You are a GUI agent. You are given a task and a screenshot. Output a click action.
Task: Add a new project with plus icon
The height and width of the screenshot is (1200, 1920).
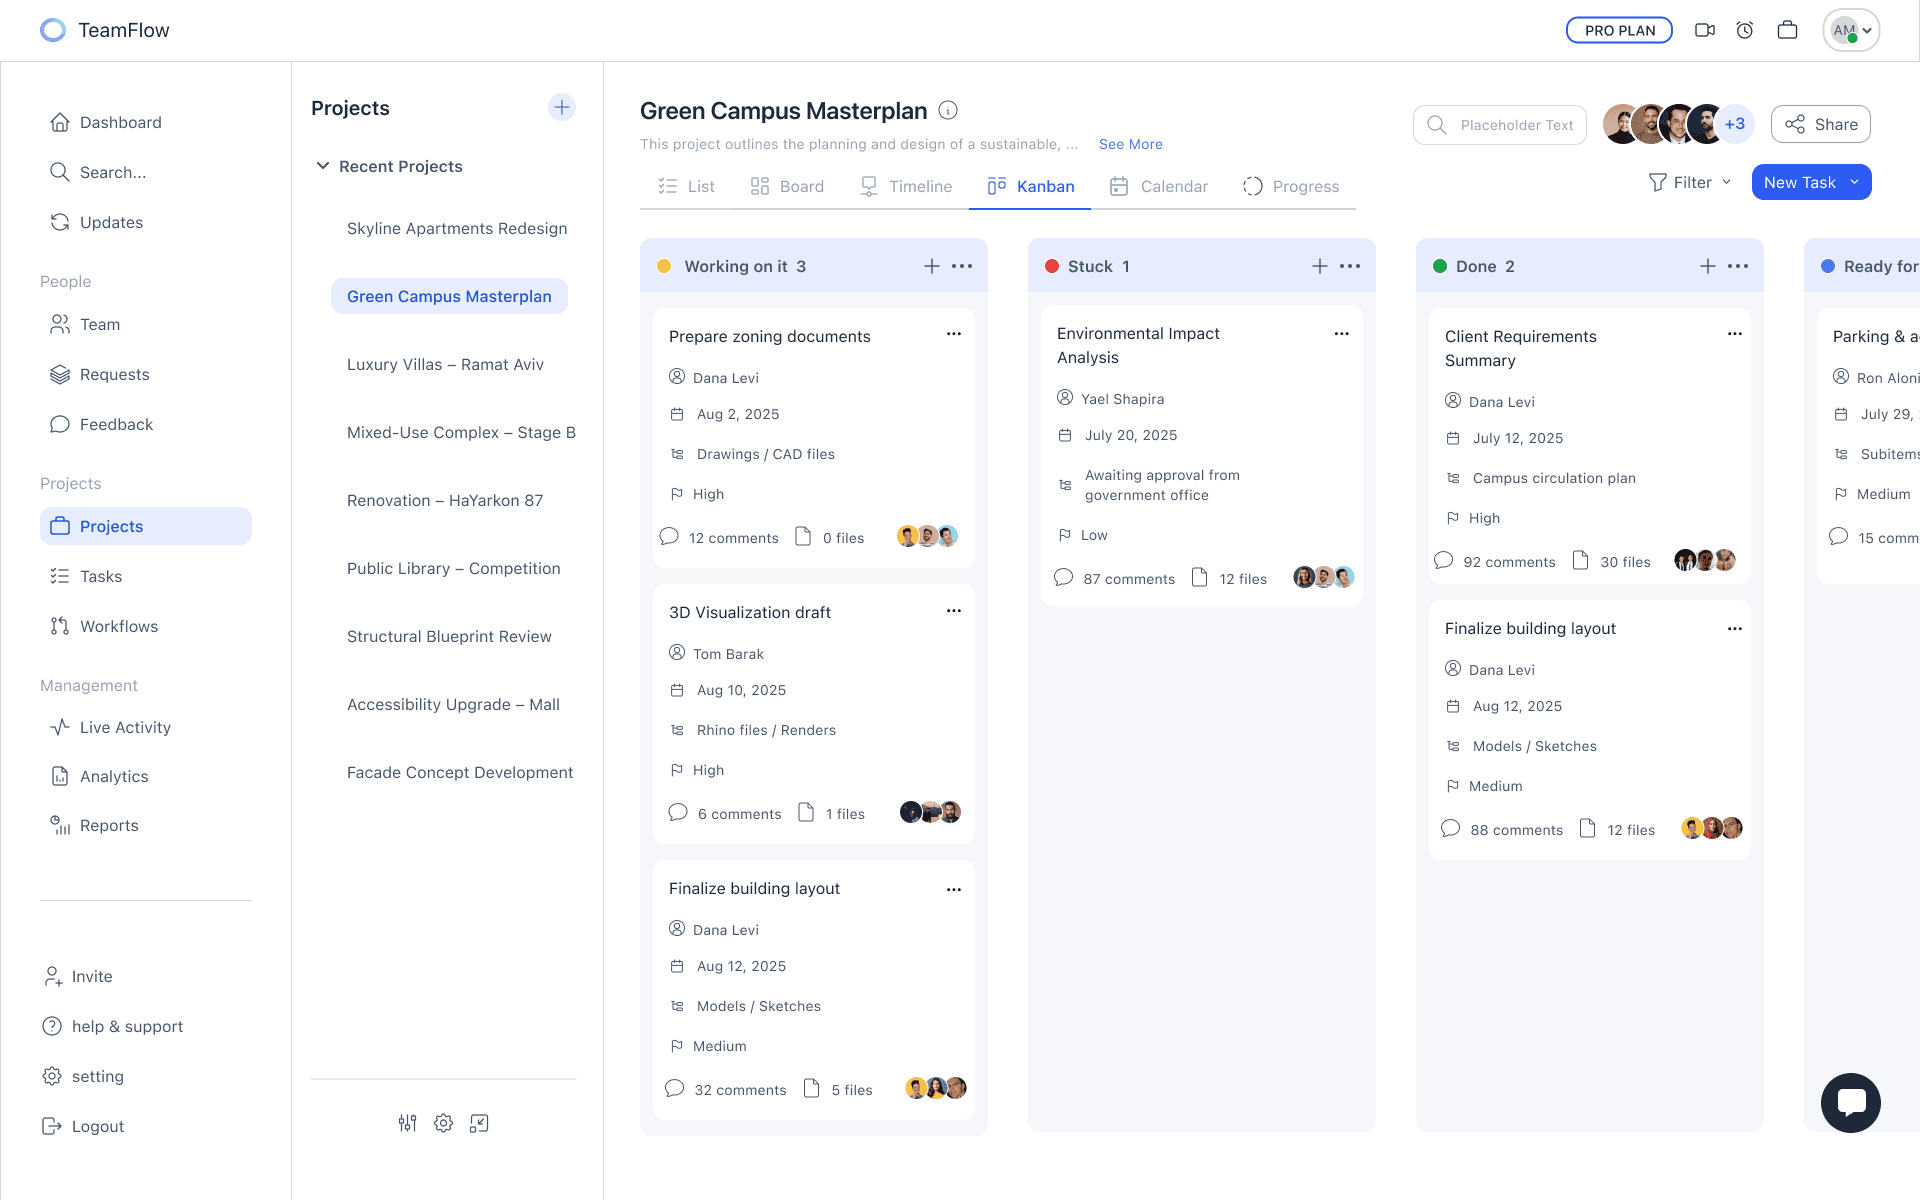[562, 107]
